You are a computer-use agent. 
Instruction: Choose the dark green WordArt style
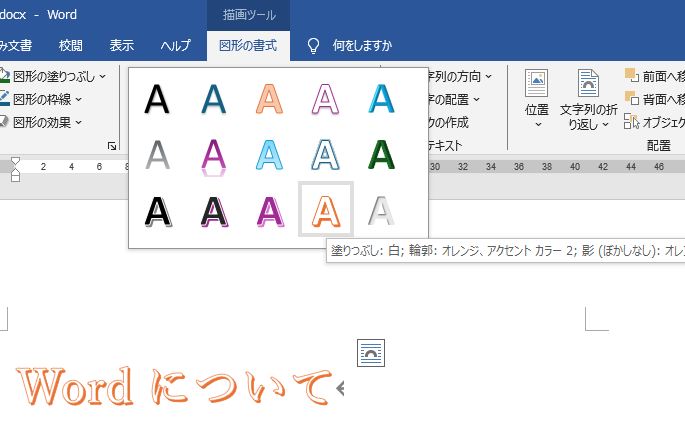tap(381, 155)
